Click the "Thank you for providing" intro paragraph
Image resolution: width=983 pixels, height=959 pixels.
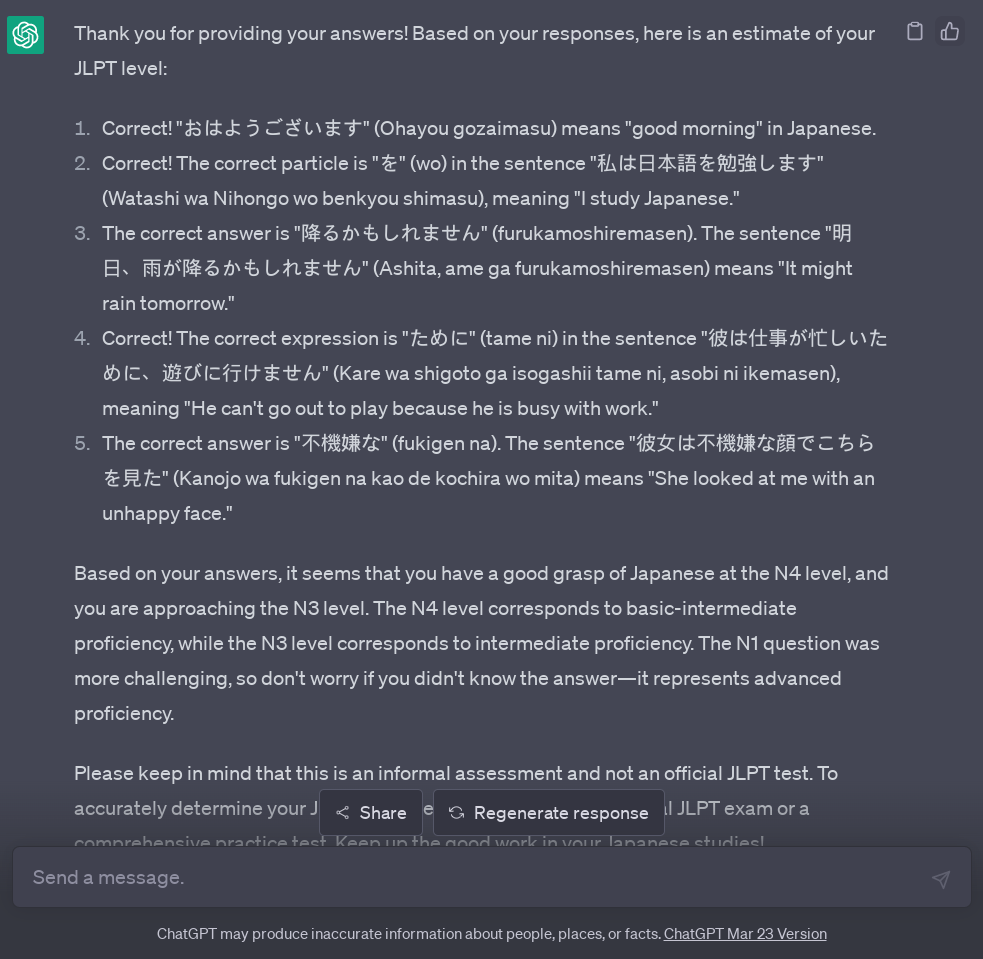[474, 51]
